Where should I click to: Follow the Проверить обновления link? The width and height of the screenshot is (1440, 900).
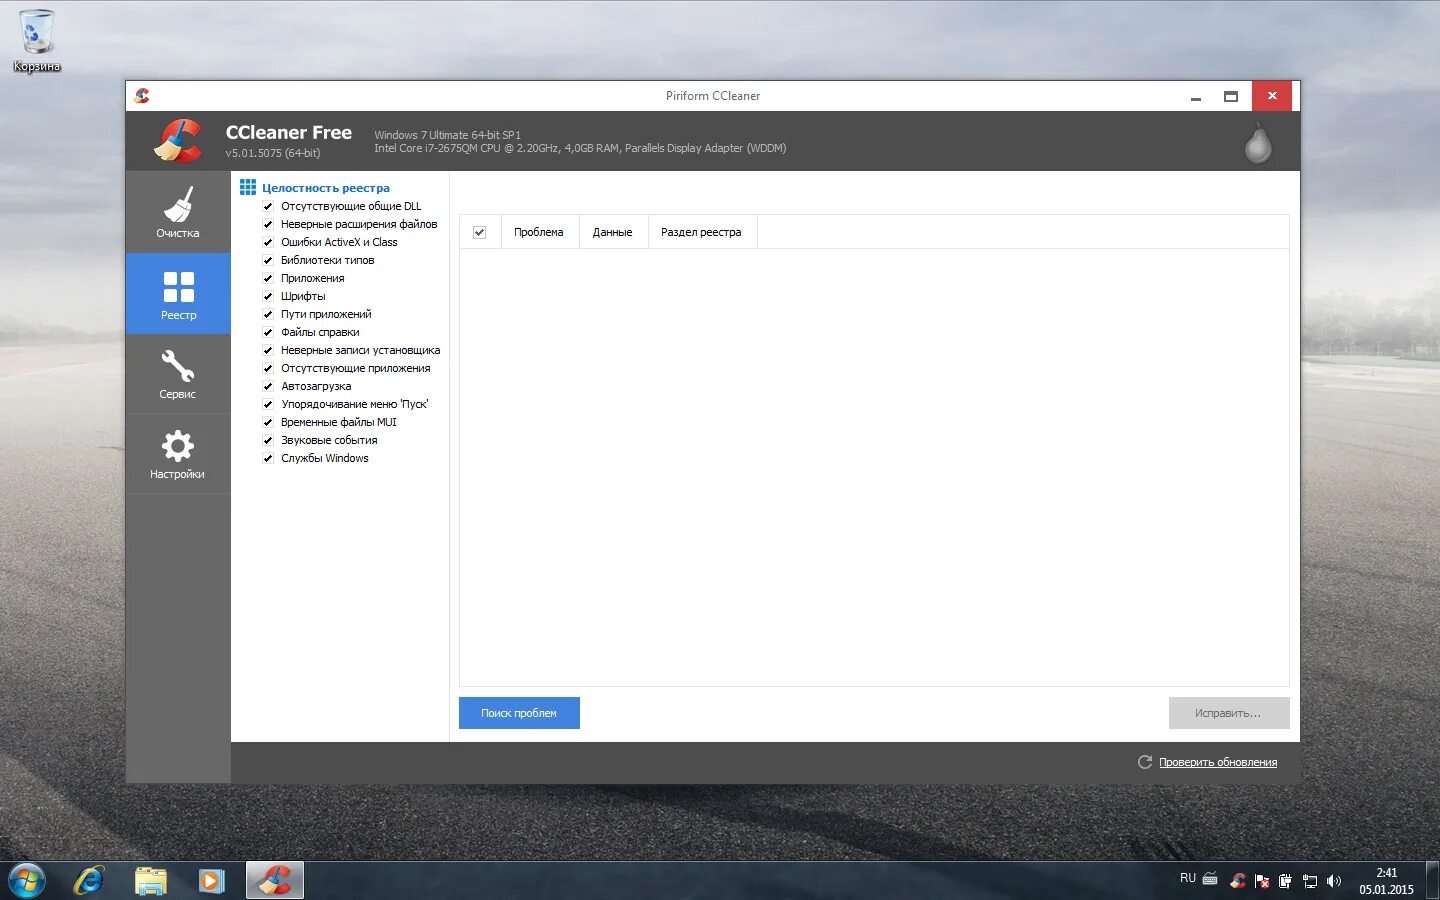[1218, 762]
